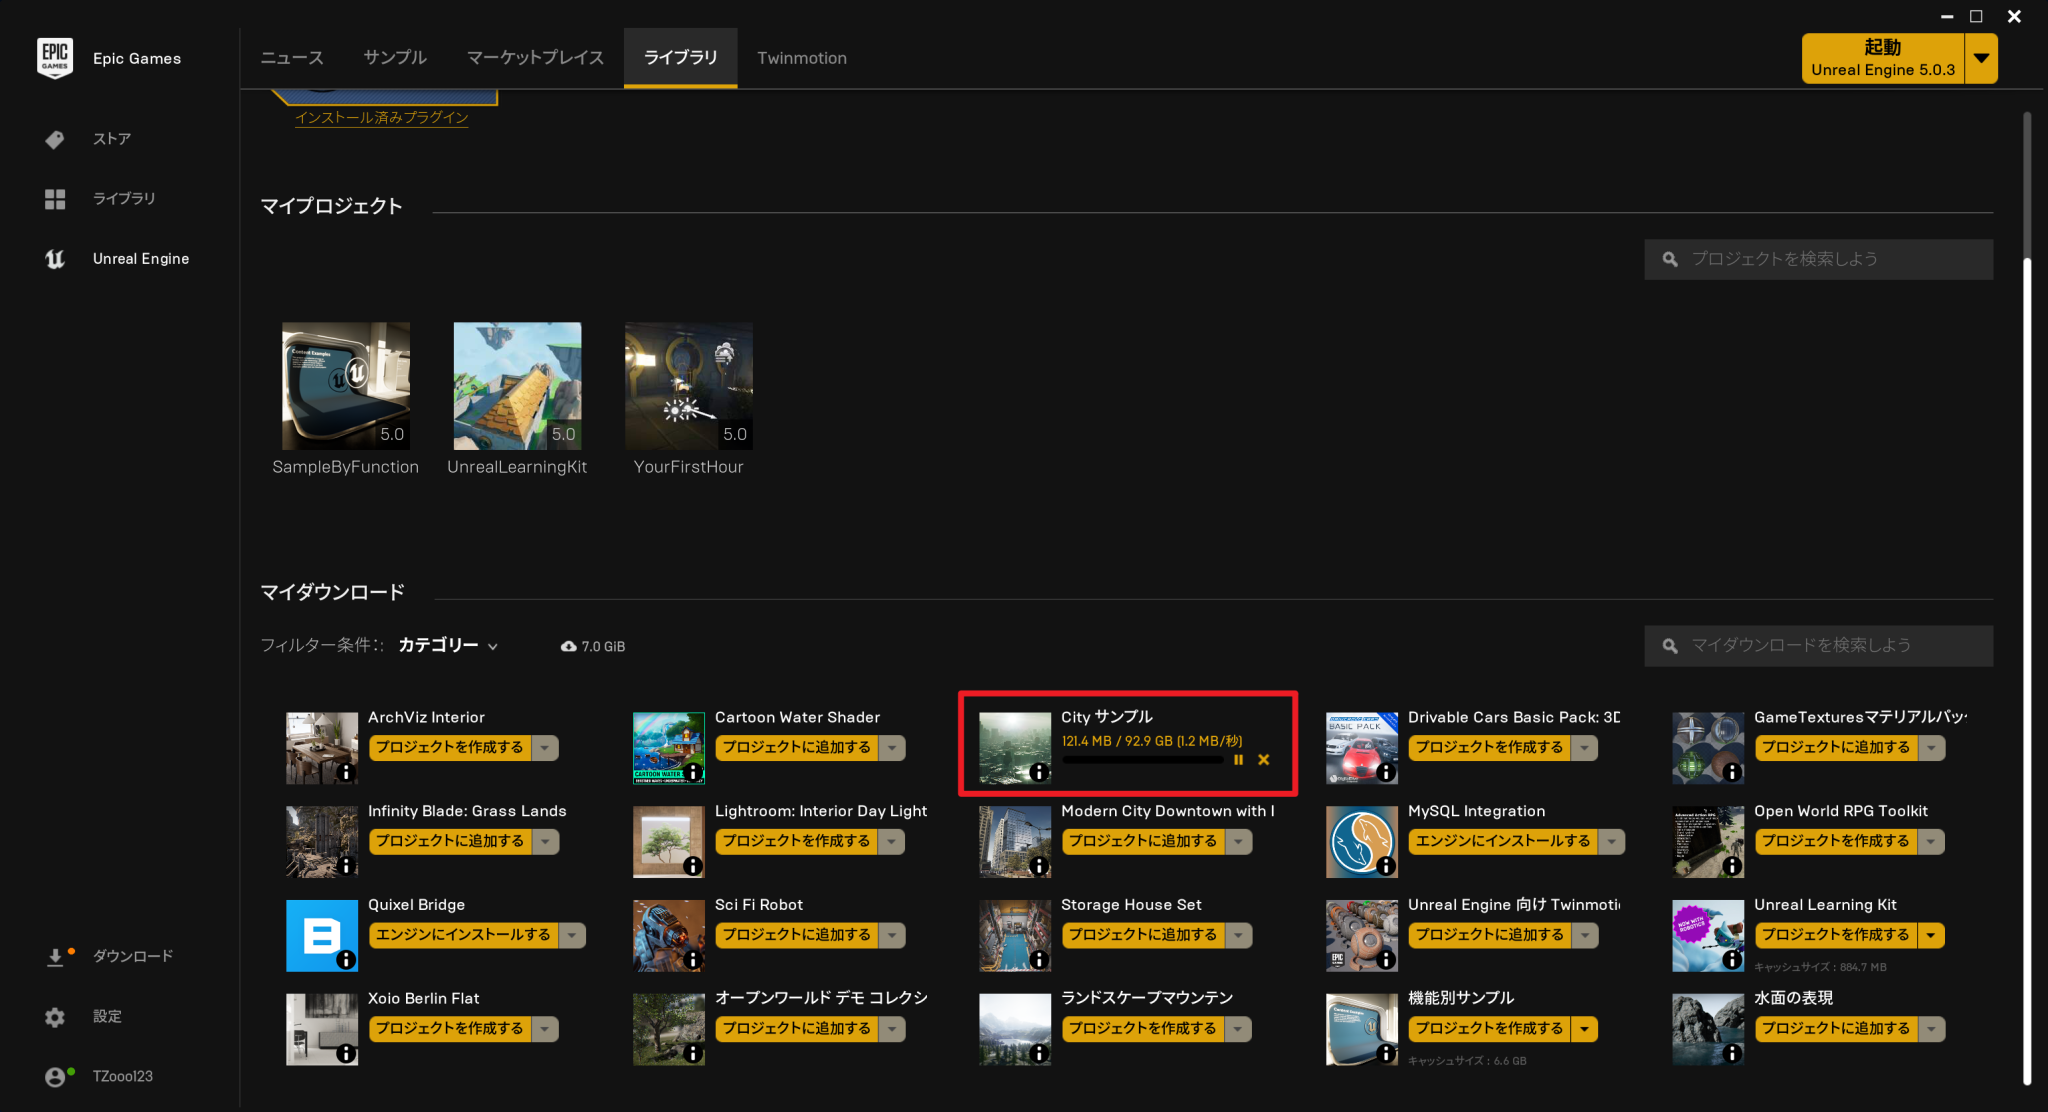This screenshot has height=1112, width=2048.
Task: Cancel the City サンプル download
Action: pos(1264,760)
